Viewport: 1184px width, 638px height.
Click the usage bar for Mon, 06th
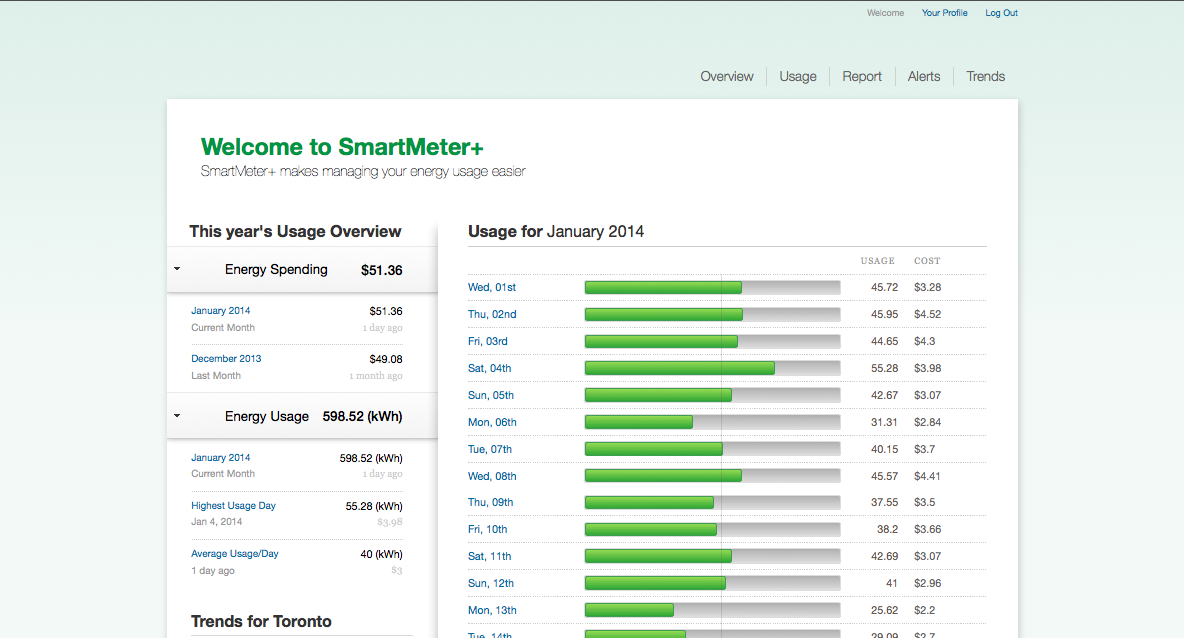(x=712, y=422)
